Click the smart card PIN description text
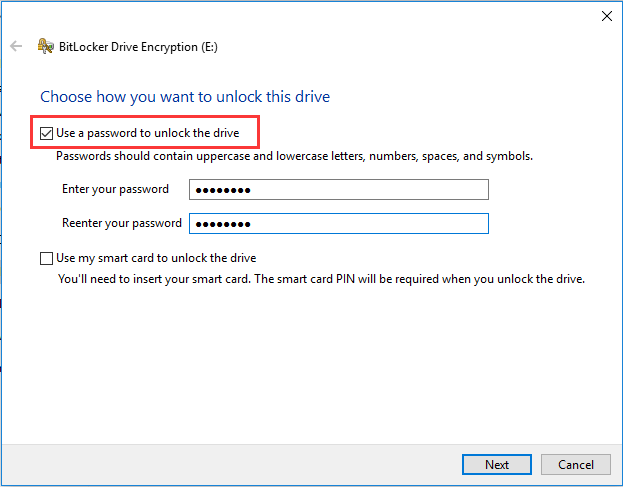Image resolution: width=623 pixels, height=487 pixels. 320,279
